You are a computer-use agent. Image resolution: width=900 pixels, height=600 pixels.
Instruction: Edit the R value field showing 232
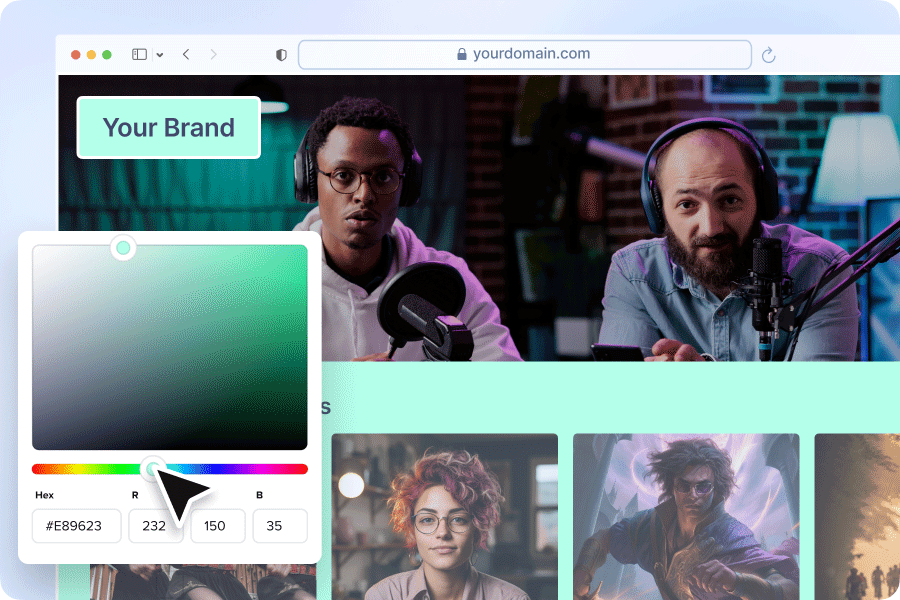(155, 525)
